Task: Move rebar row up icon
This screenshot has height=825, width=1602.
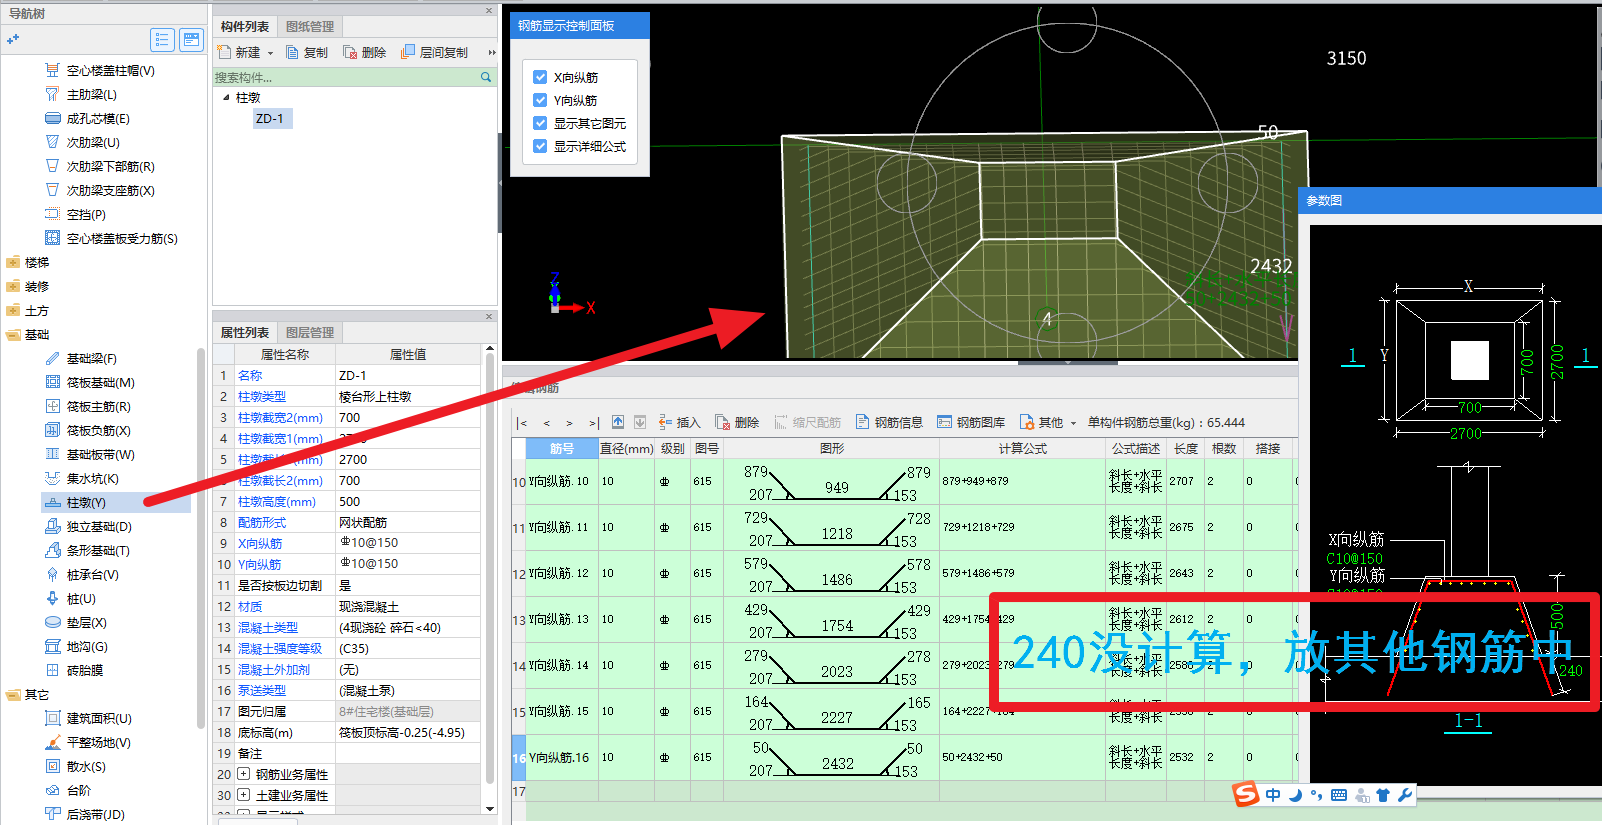Action: tap(618, 422)
